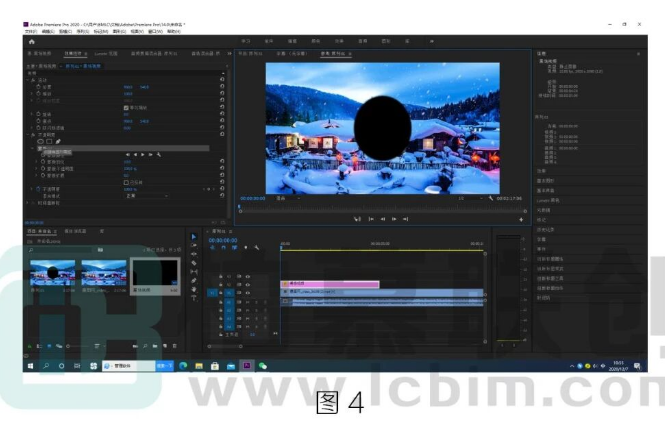Screen dimensions: 665x429
Task: Select the Razor tool
Action: (x=194, y=263)
